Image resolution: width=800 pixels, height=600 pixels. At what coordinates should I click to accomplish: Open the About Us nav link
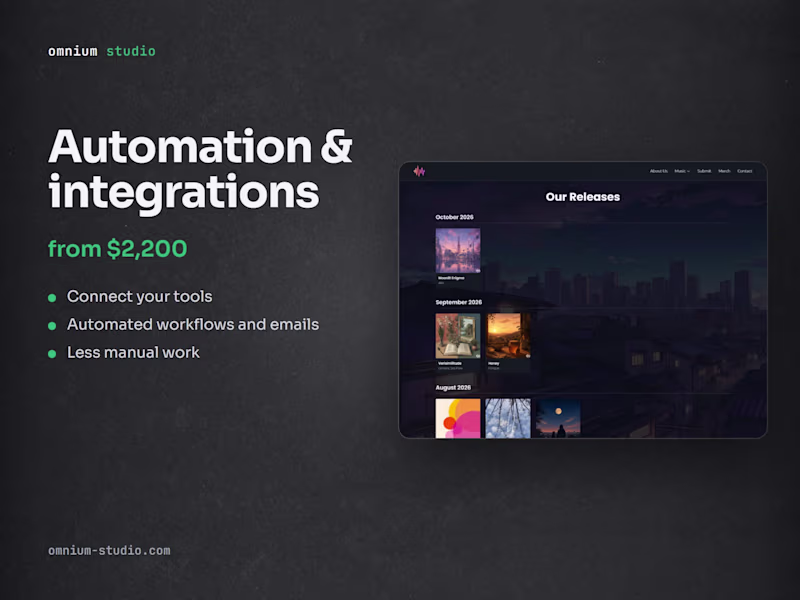(x=658, y=171)
